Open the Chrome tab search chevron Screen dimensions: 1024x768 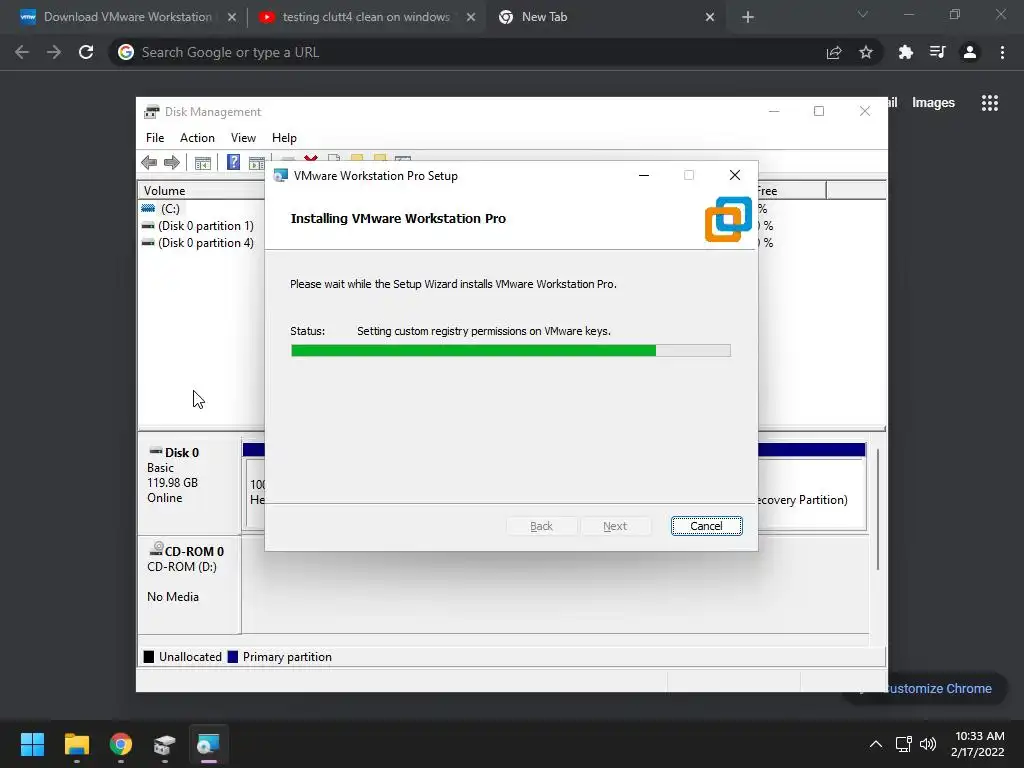point(863,14)
